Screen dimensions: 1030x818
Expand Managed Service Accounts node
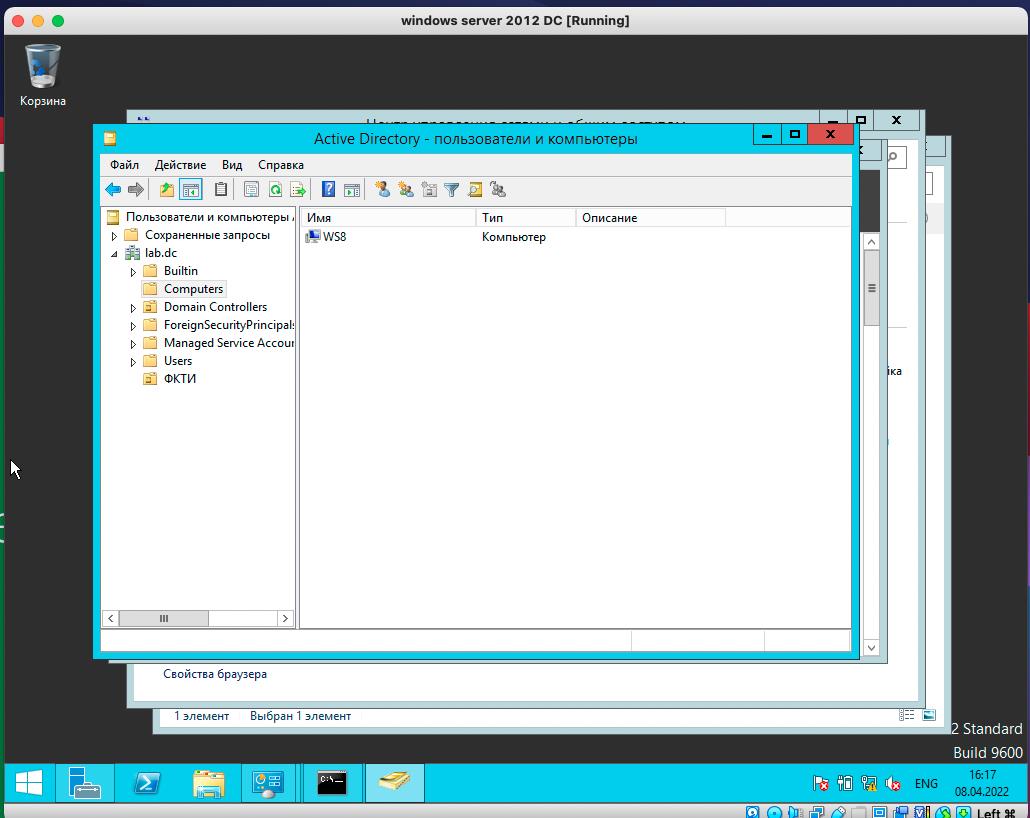tap(133, 344)
